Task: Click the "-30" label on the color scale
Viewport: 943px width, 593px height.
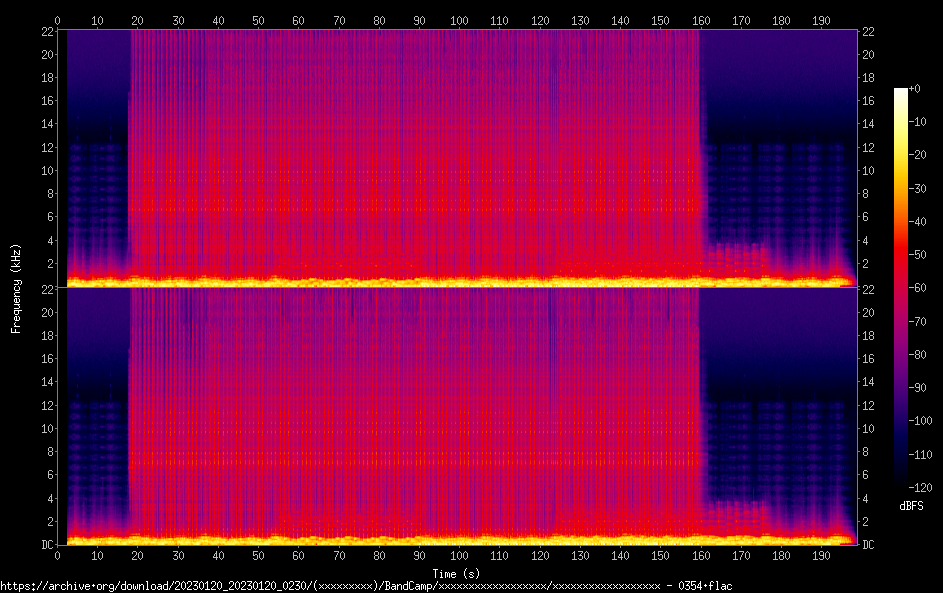Action: pos(917,189)
